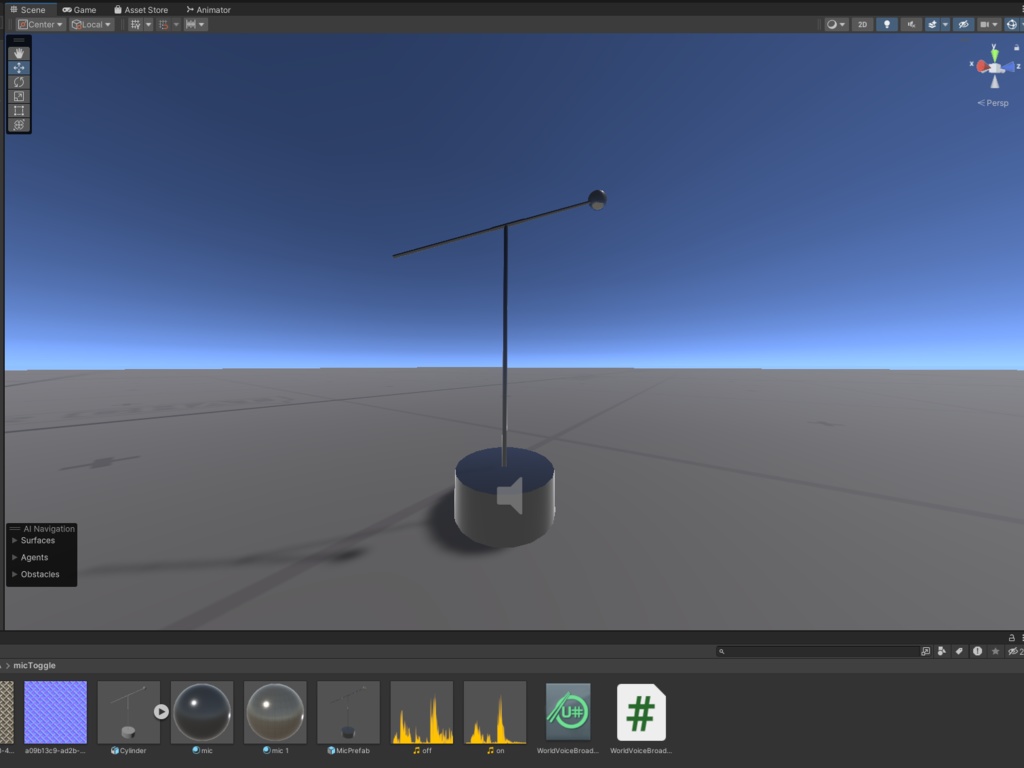Select the Rect transform tool

click(18, 110)
